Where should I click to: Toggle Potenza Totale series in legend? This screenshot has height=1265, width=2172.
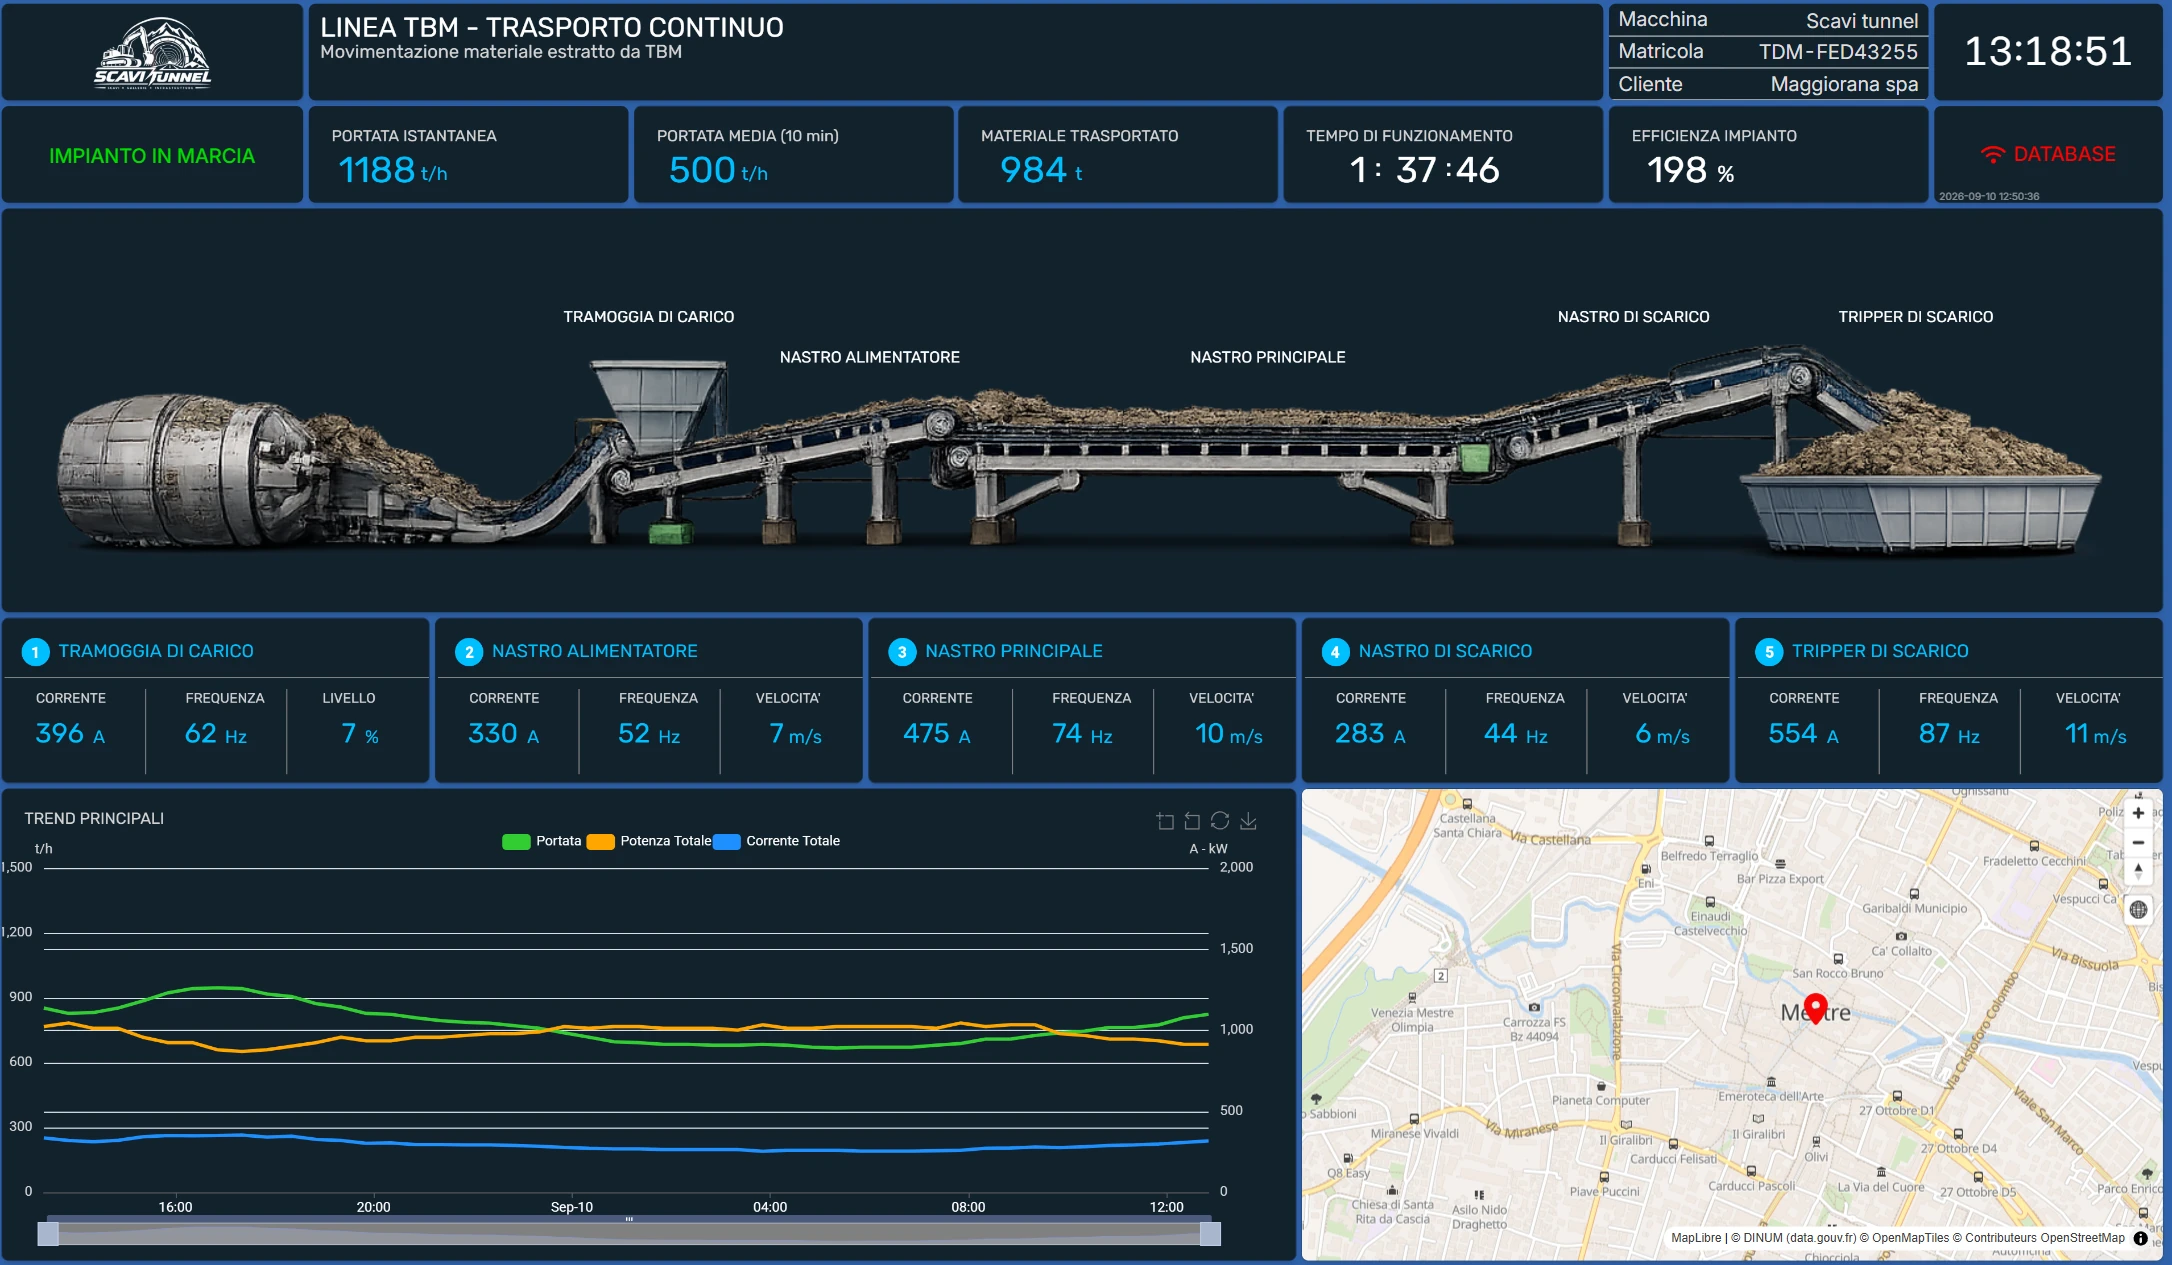[x=649, y=841]
